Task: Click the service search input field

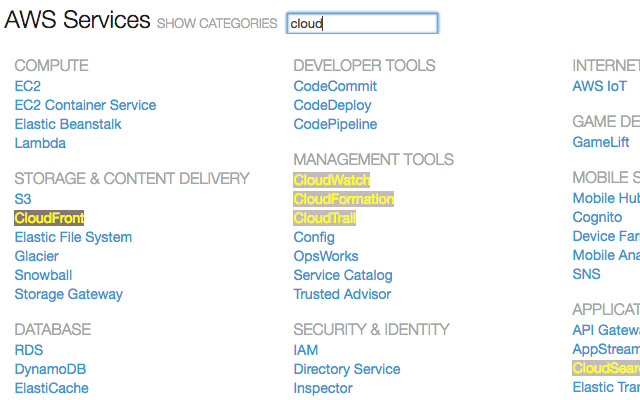Action: [x=362, y=23]
